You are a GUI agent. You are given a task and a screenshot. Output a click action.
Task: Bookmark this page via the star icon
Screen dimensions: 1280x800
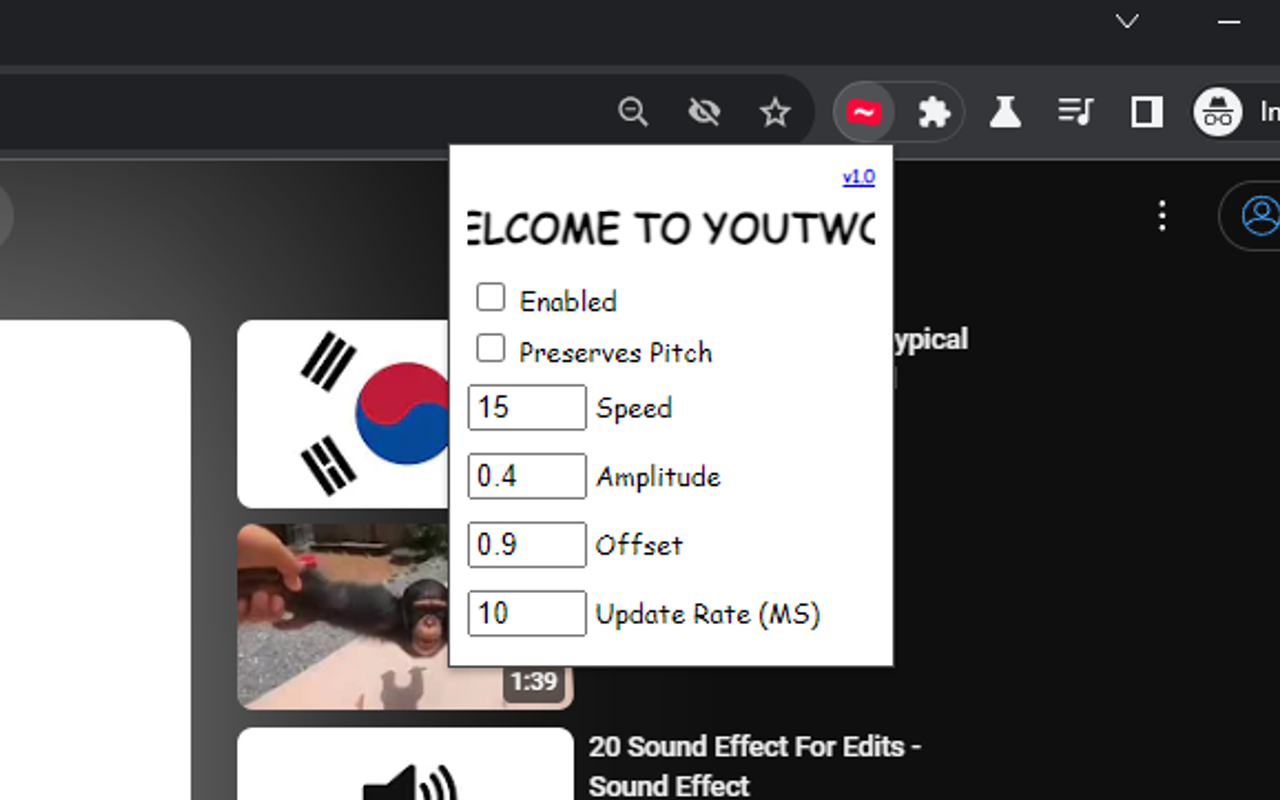(775, 112)
